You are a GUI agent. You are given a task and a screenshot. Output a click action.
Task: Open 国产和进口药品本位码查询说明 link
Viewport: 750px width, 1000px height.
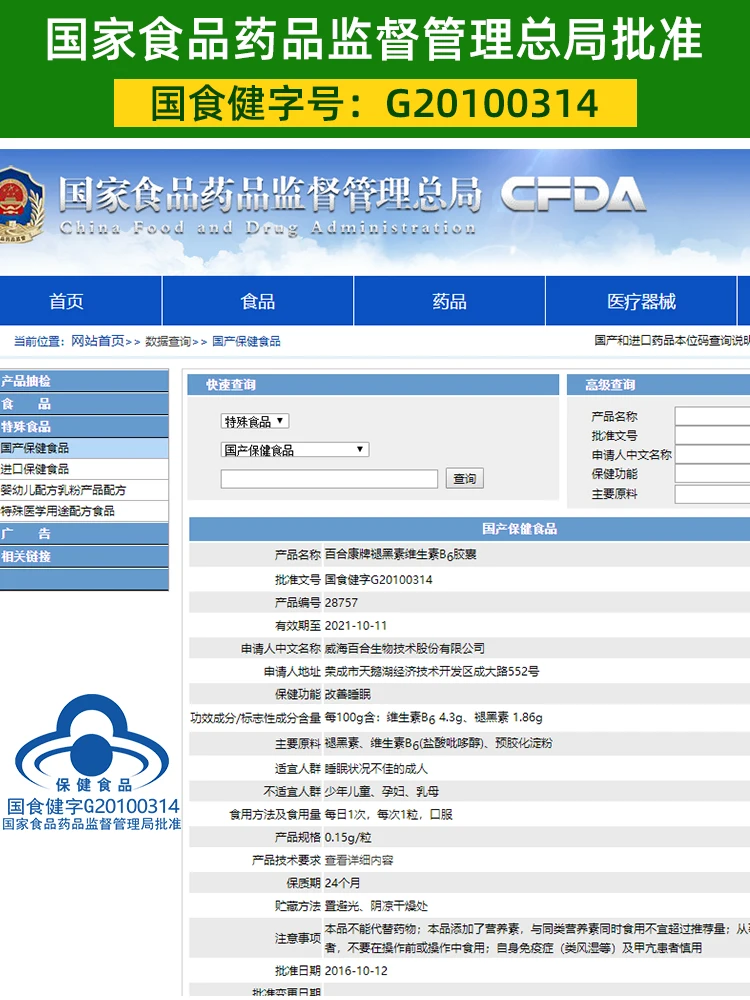point(672,341)
